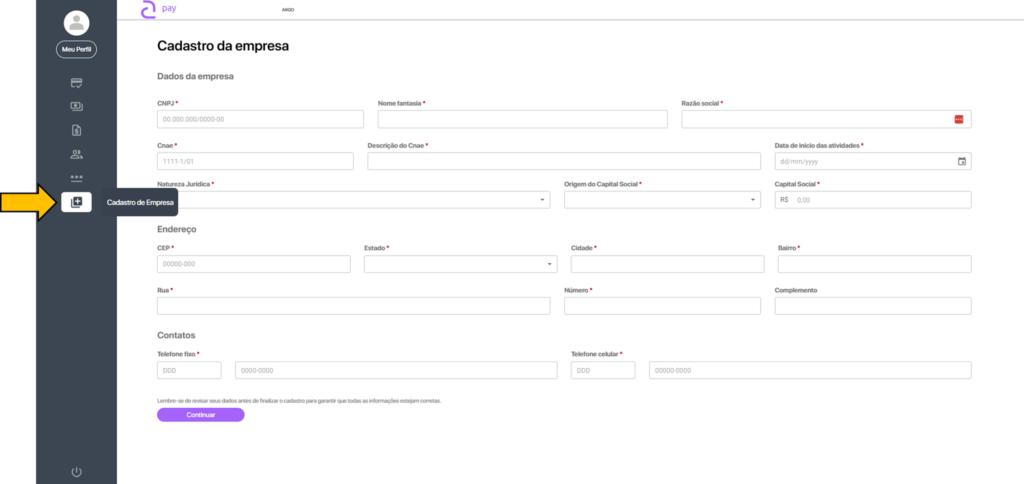Open the banknote sidebar icon
Image resolution: width=1024 pixels, height=484 pixels.
(x=76, y=106)
